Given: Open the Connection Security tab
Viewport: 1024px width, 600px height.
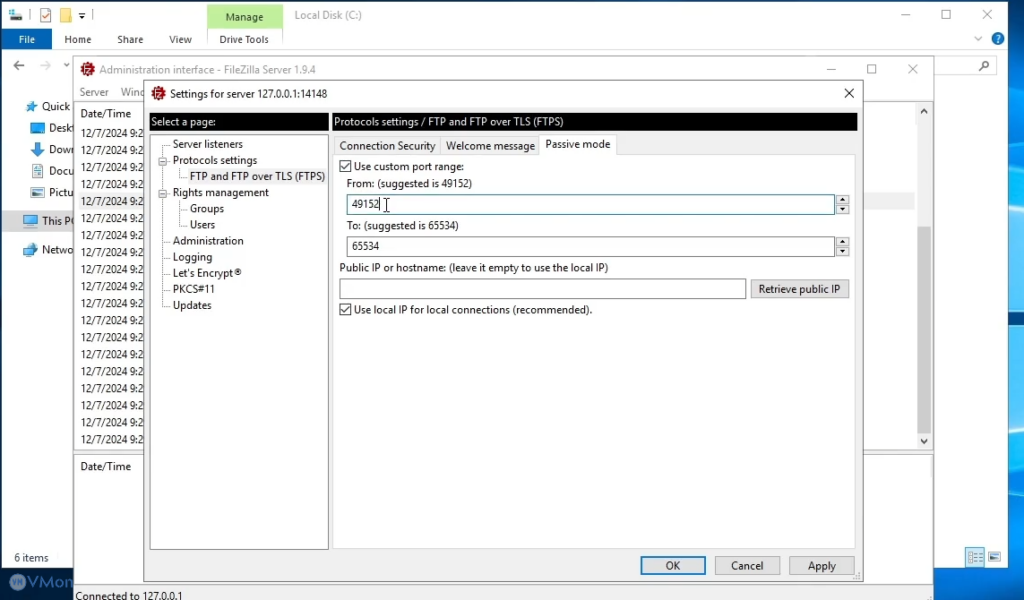Looking at the screenshot, I should point(387,146).
